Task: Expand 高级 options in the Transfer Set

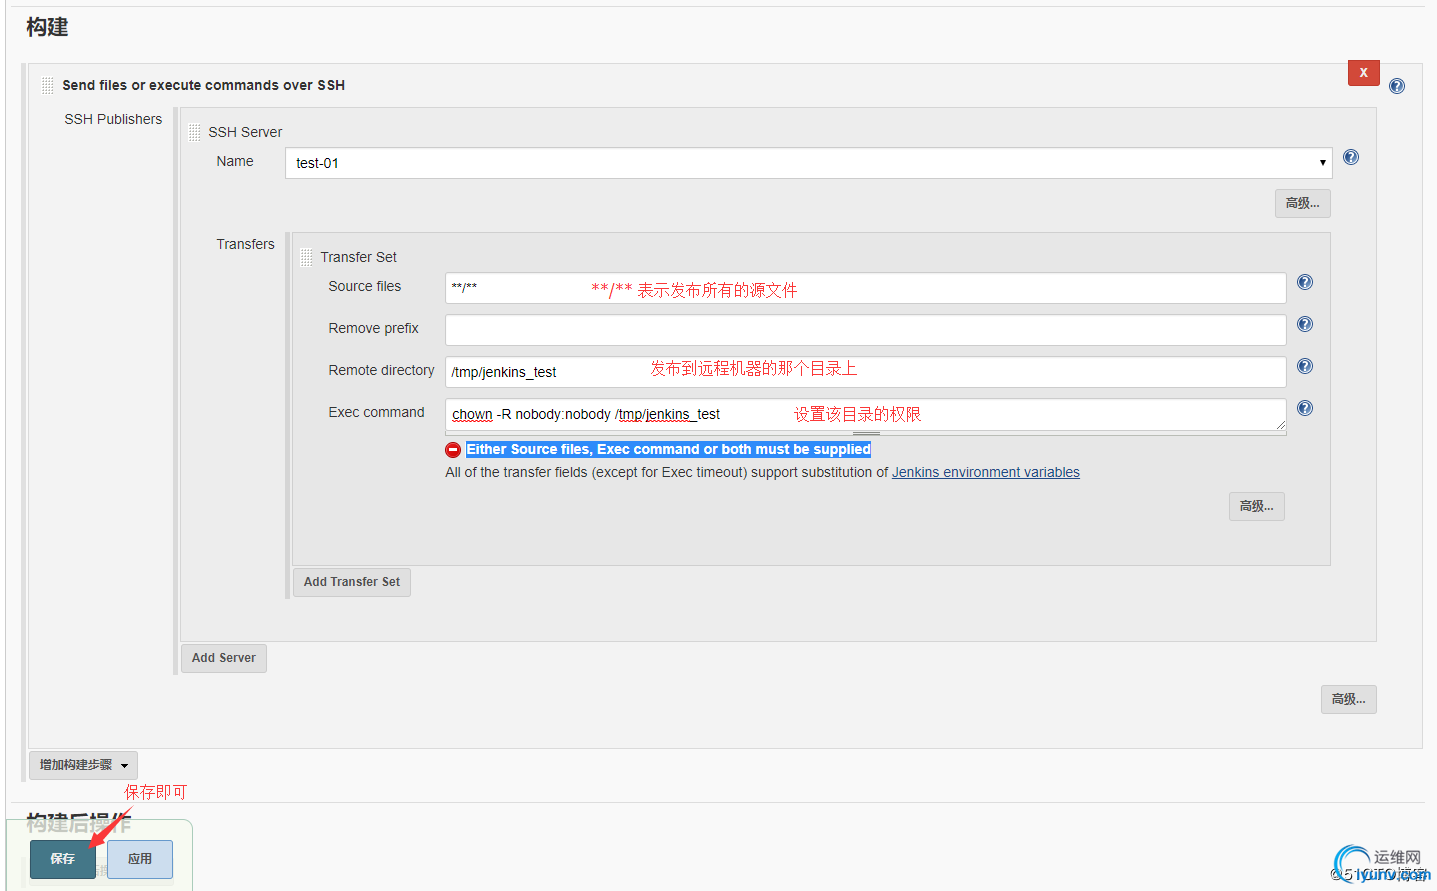Action: coord(1256,506)
